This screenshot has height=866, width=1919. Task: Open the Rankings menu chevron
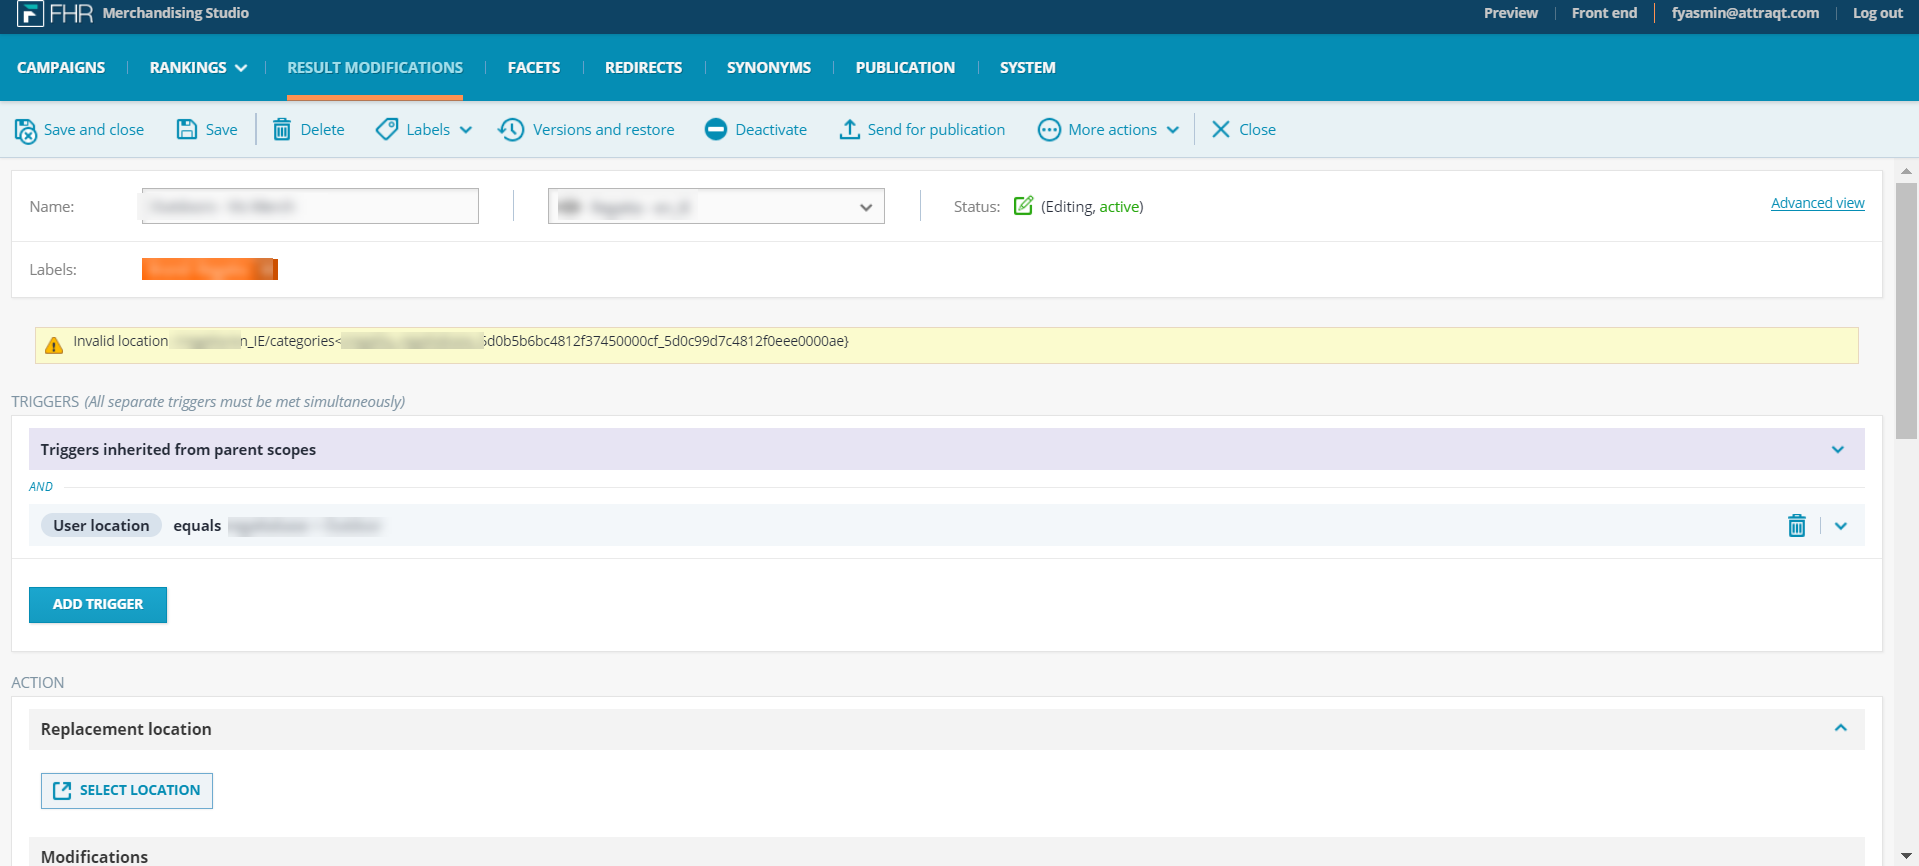coord(241,68)
